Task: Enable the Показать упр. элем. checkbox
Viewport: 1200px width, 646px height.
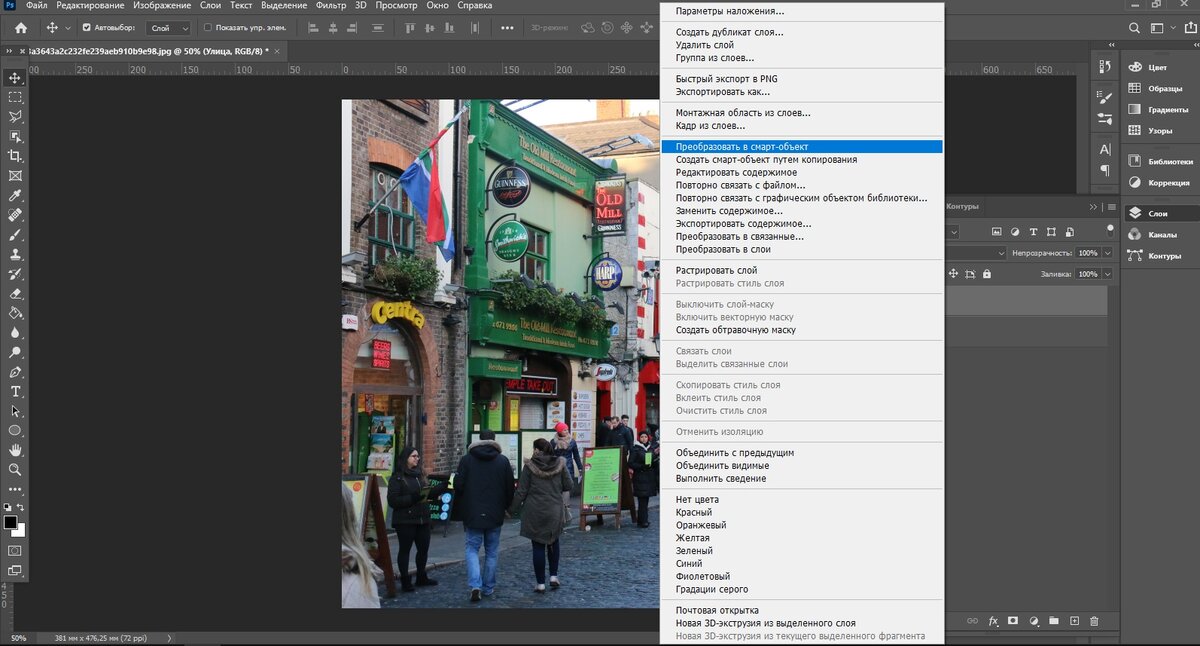Action: pos(208,28)
